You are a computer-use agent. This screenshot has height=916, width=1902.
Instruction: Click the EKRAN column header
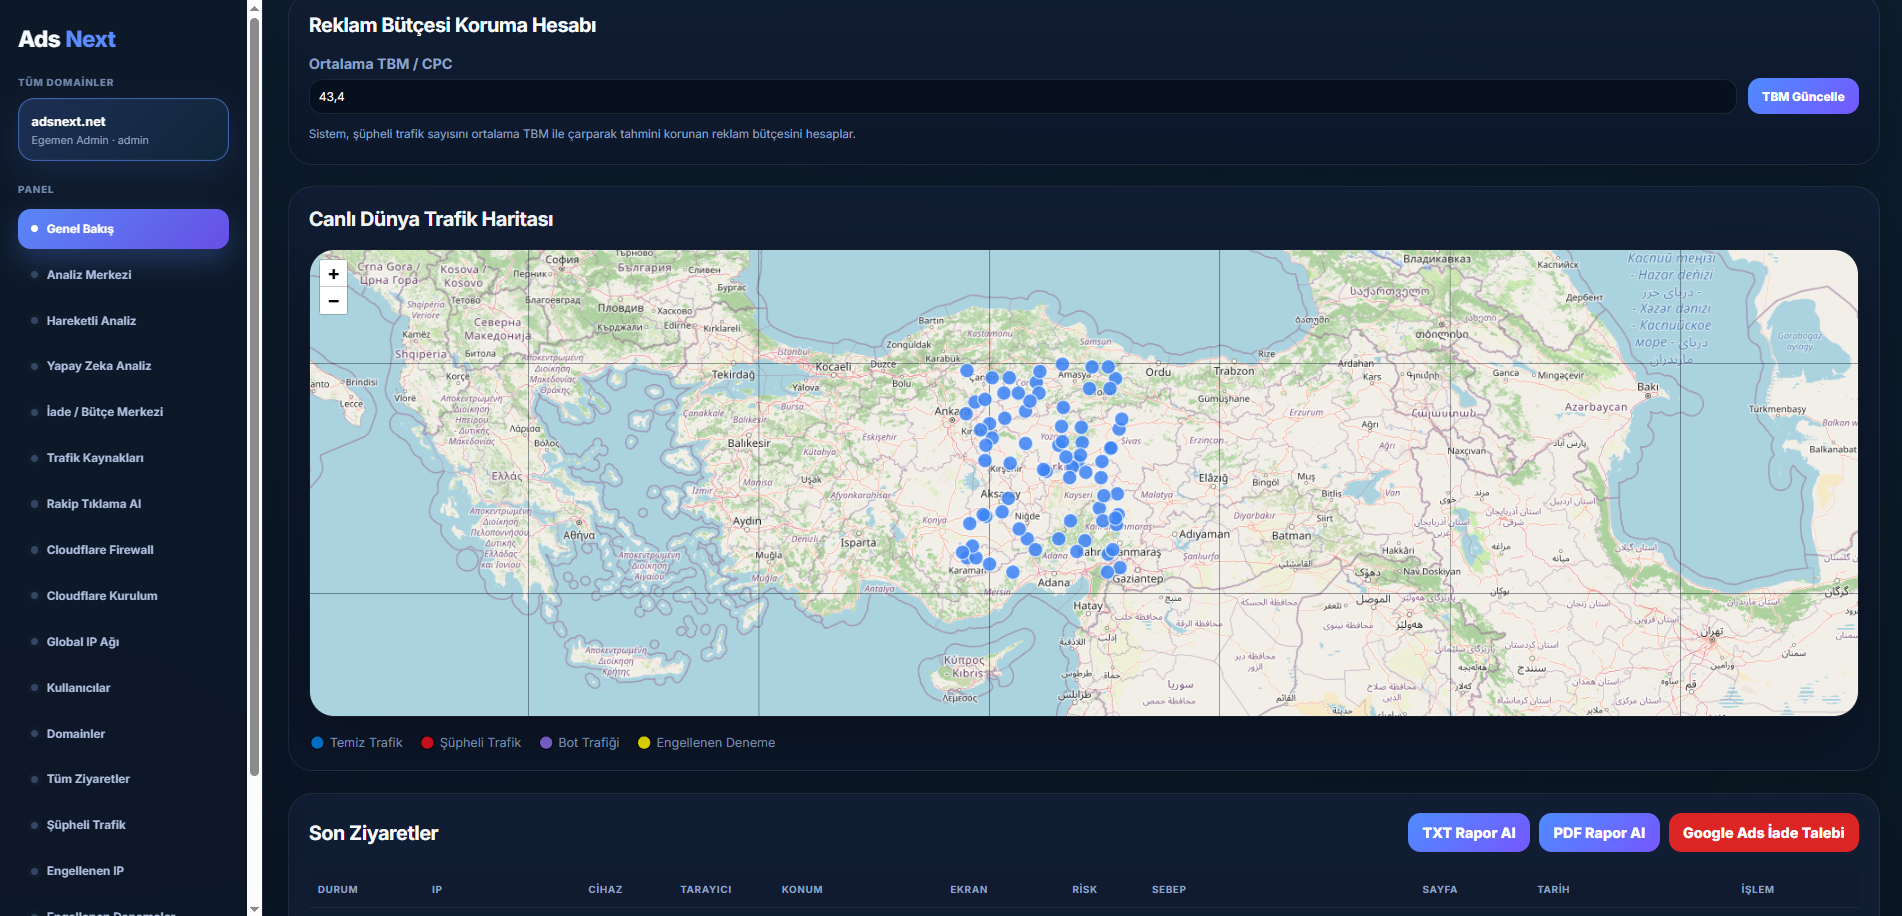click(x=969, y=890)
